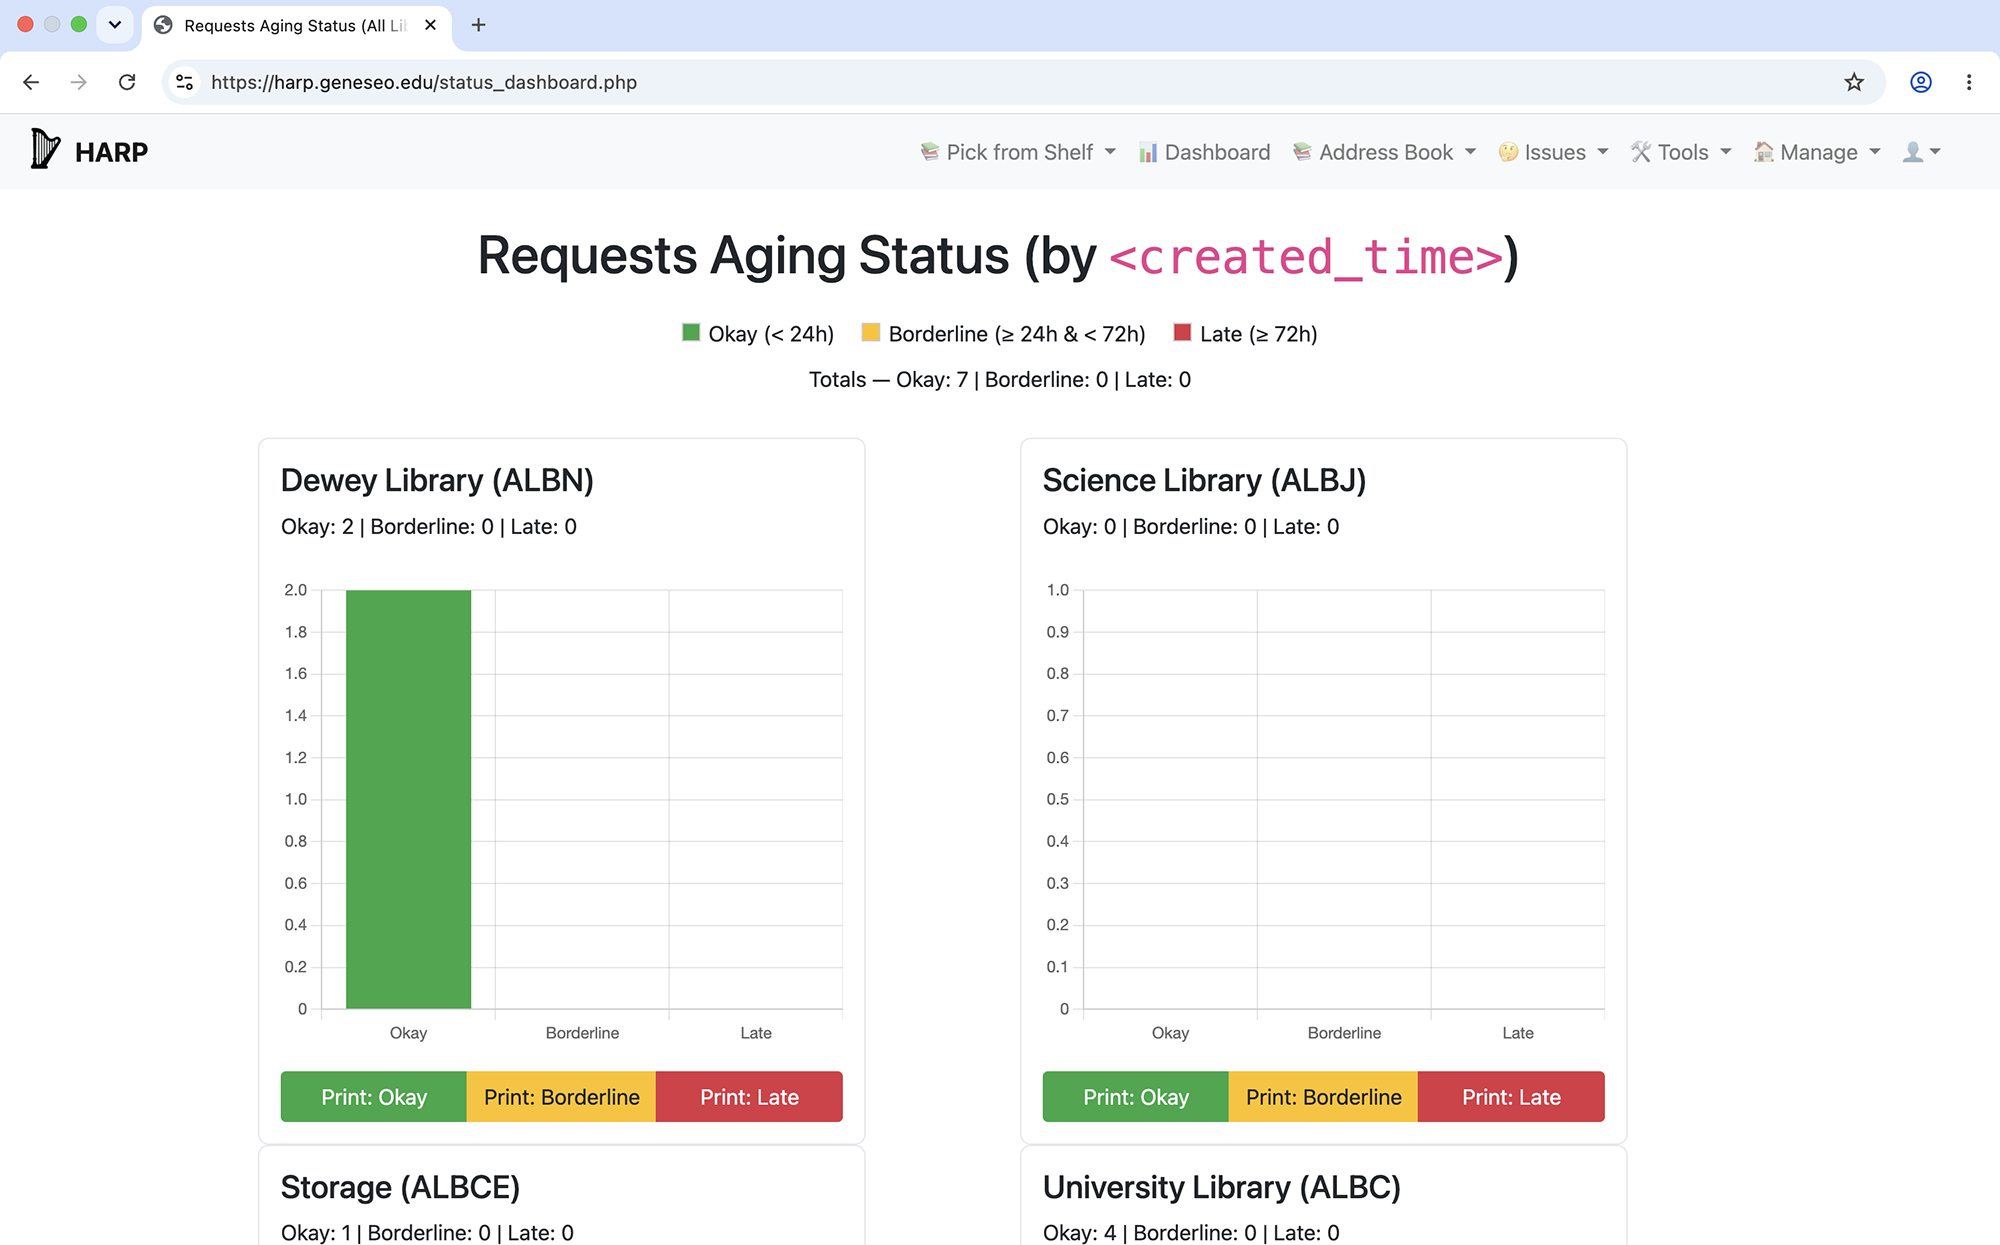Click the Issues thinking-face icon
The height and width of the screenshot is (1245, 2000).
tap(1508, 152)
